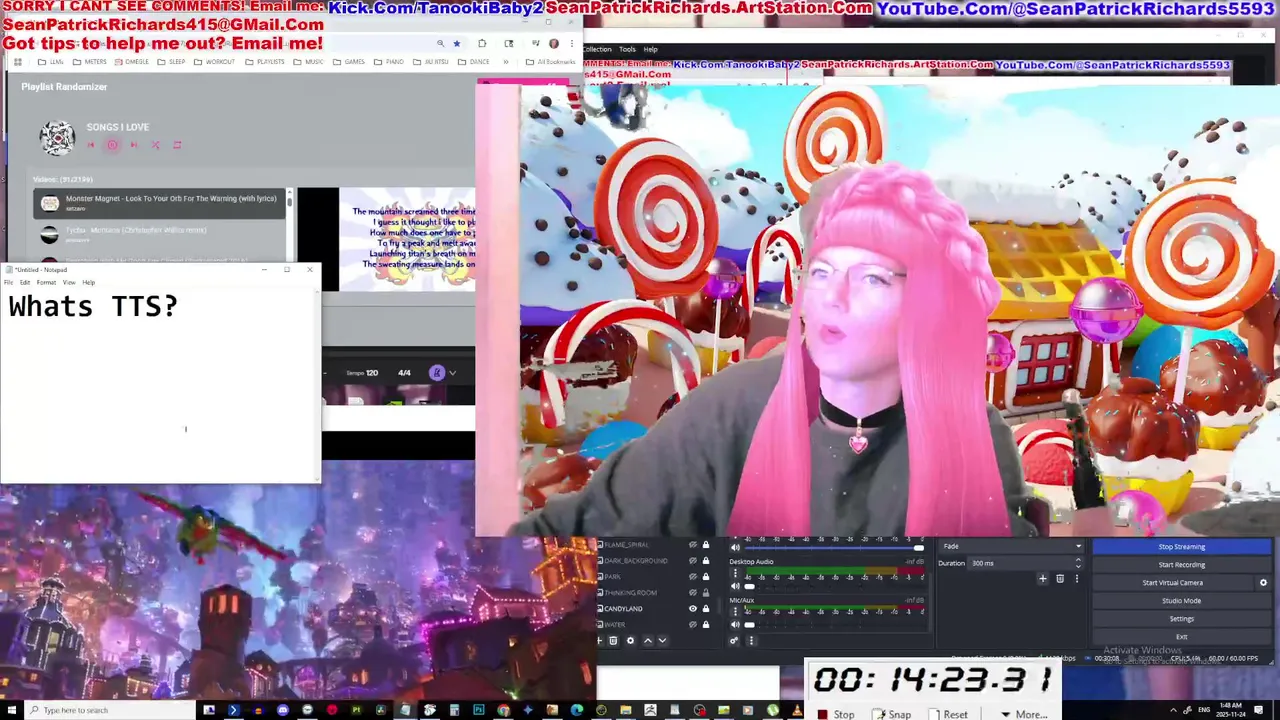Toggle repeat in Playlist Randomizer
This screenshot has height=720, width=1280.
click(x=177, y=145)
